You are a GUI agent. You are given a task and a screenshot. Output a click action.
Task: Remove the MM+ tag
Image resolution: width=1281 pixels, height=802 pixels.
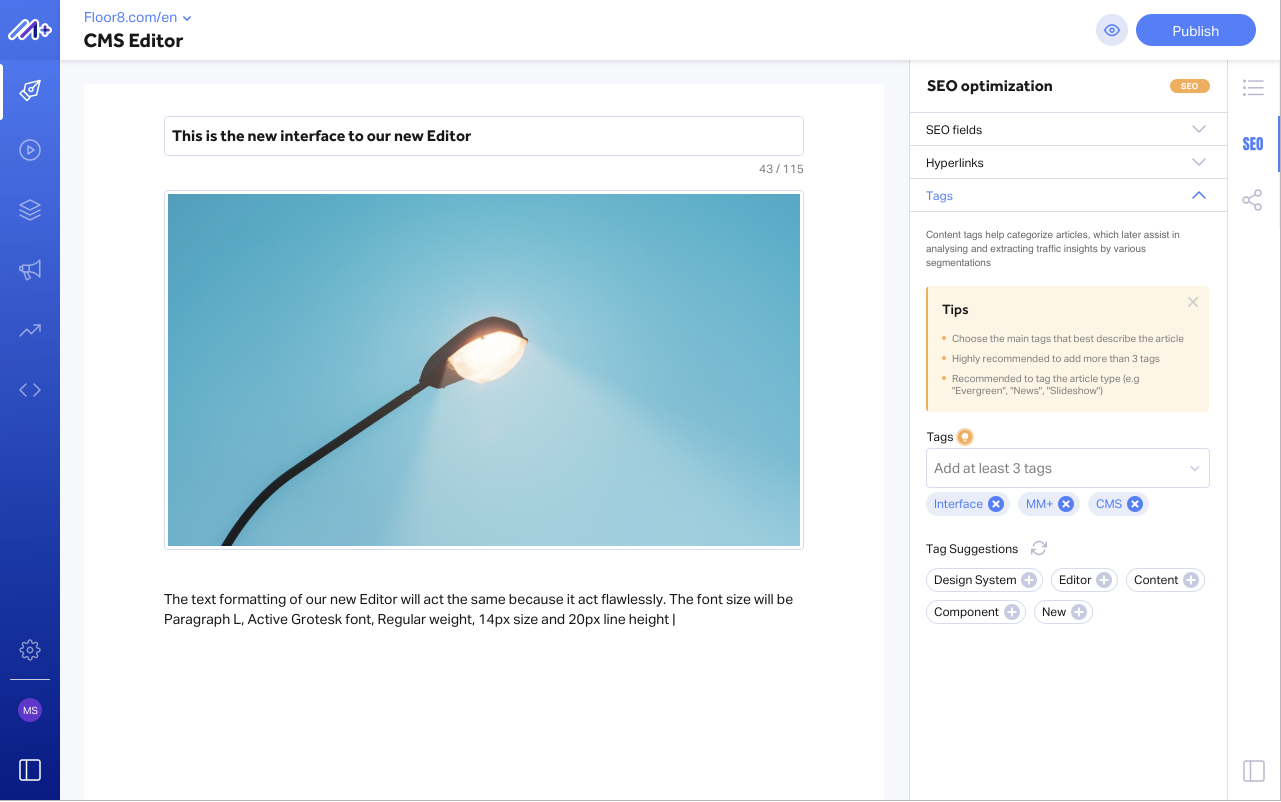pos(1066,504)
